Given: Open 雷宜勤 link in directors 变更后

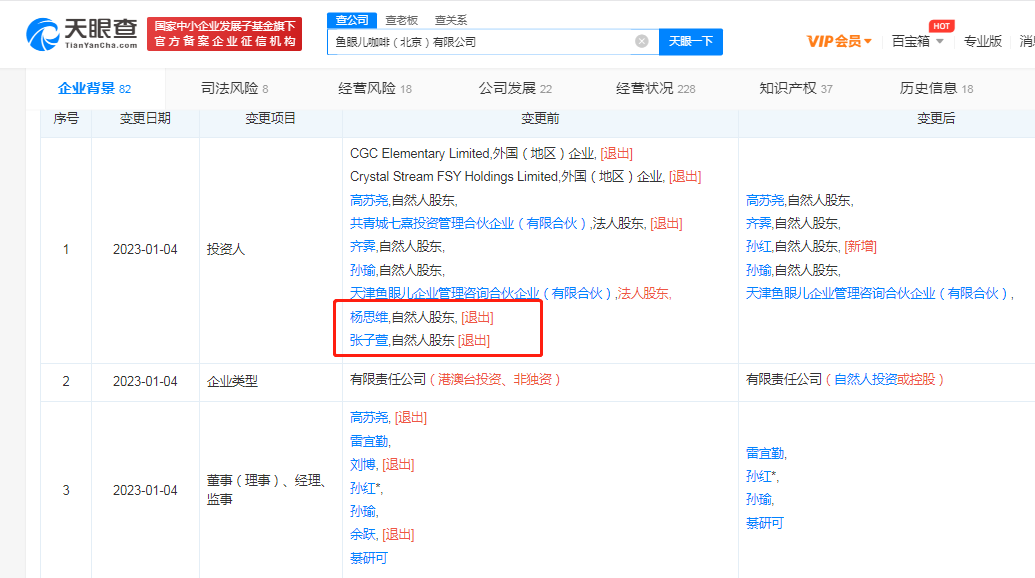Looking at the screenshot, I should tap(765, 453).
